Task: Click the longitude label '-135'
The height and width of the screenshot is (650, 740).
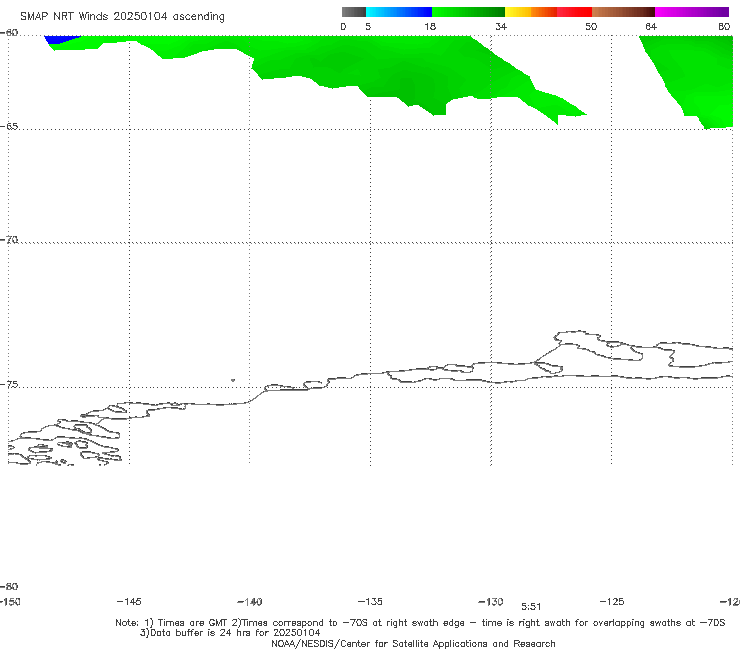Action: (370, 601)
